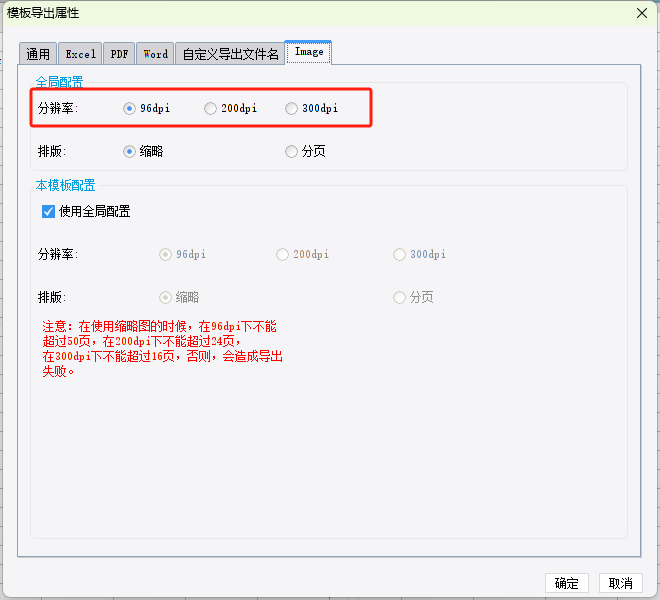The width and height of the screenshot is (660, 600).
Task: Pick 200dpi in 本模板配置 section
Action: (283, 254)
